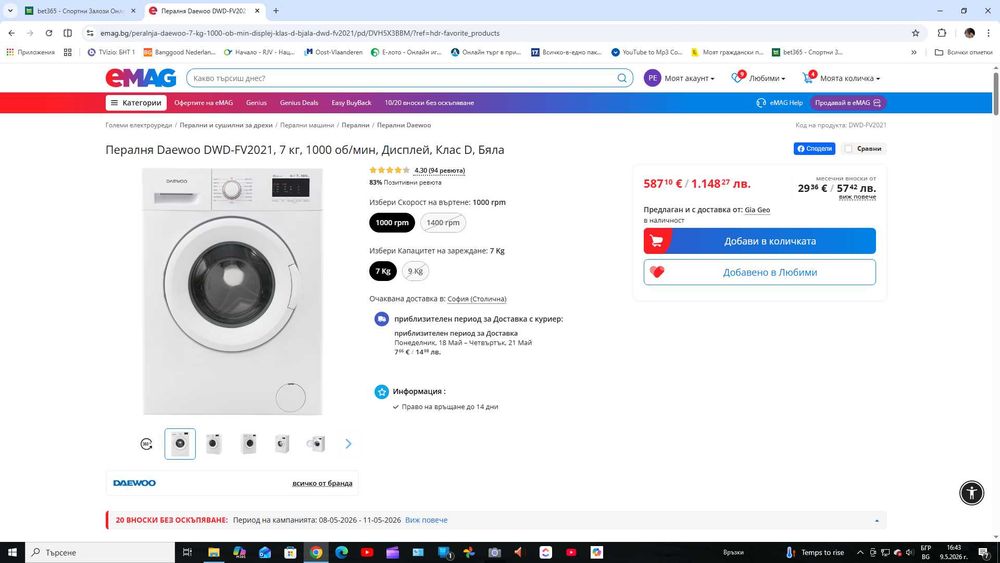The height and width of the screenshot is (563, 1000).
Task: Toggle the Добавено в Любими favorite button
Action: point(760,272)
